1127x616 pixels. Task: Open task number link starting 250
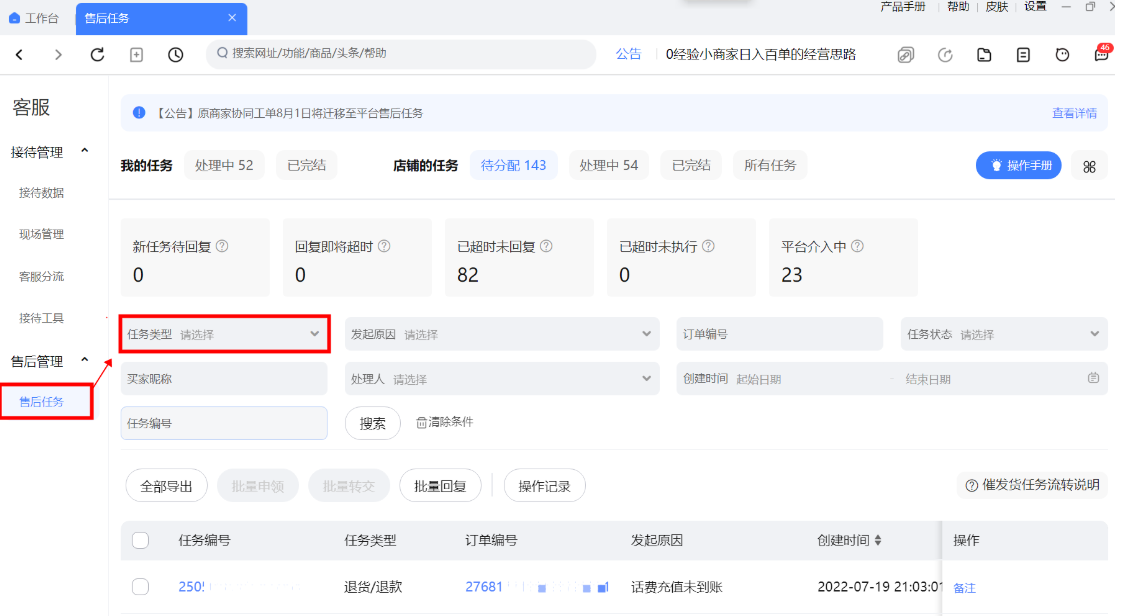[x=191, y=587]
